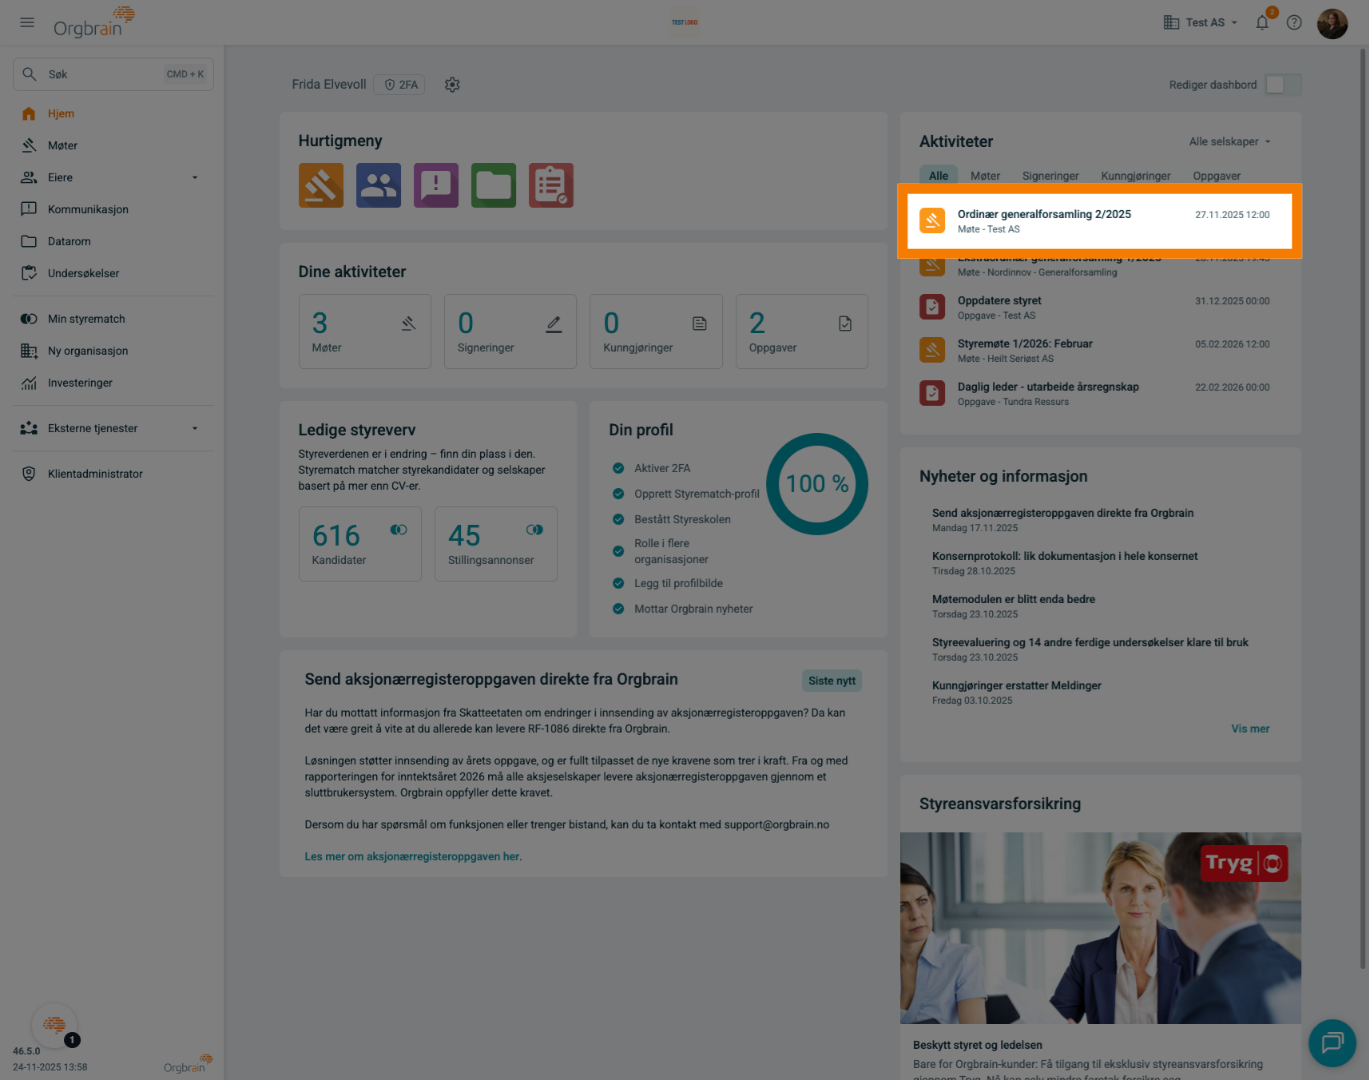This screenshot has width=1369, height=1080.
Task: Click the purple message icon in Hurtigmeny
Action: (436, 186)
